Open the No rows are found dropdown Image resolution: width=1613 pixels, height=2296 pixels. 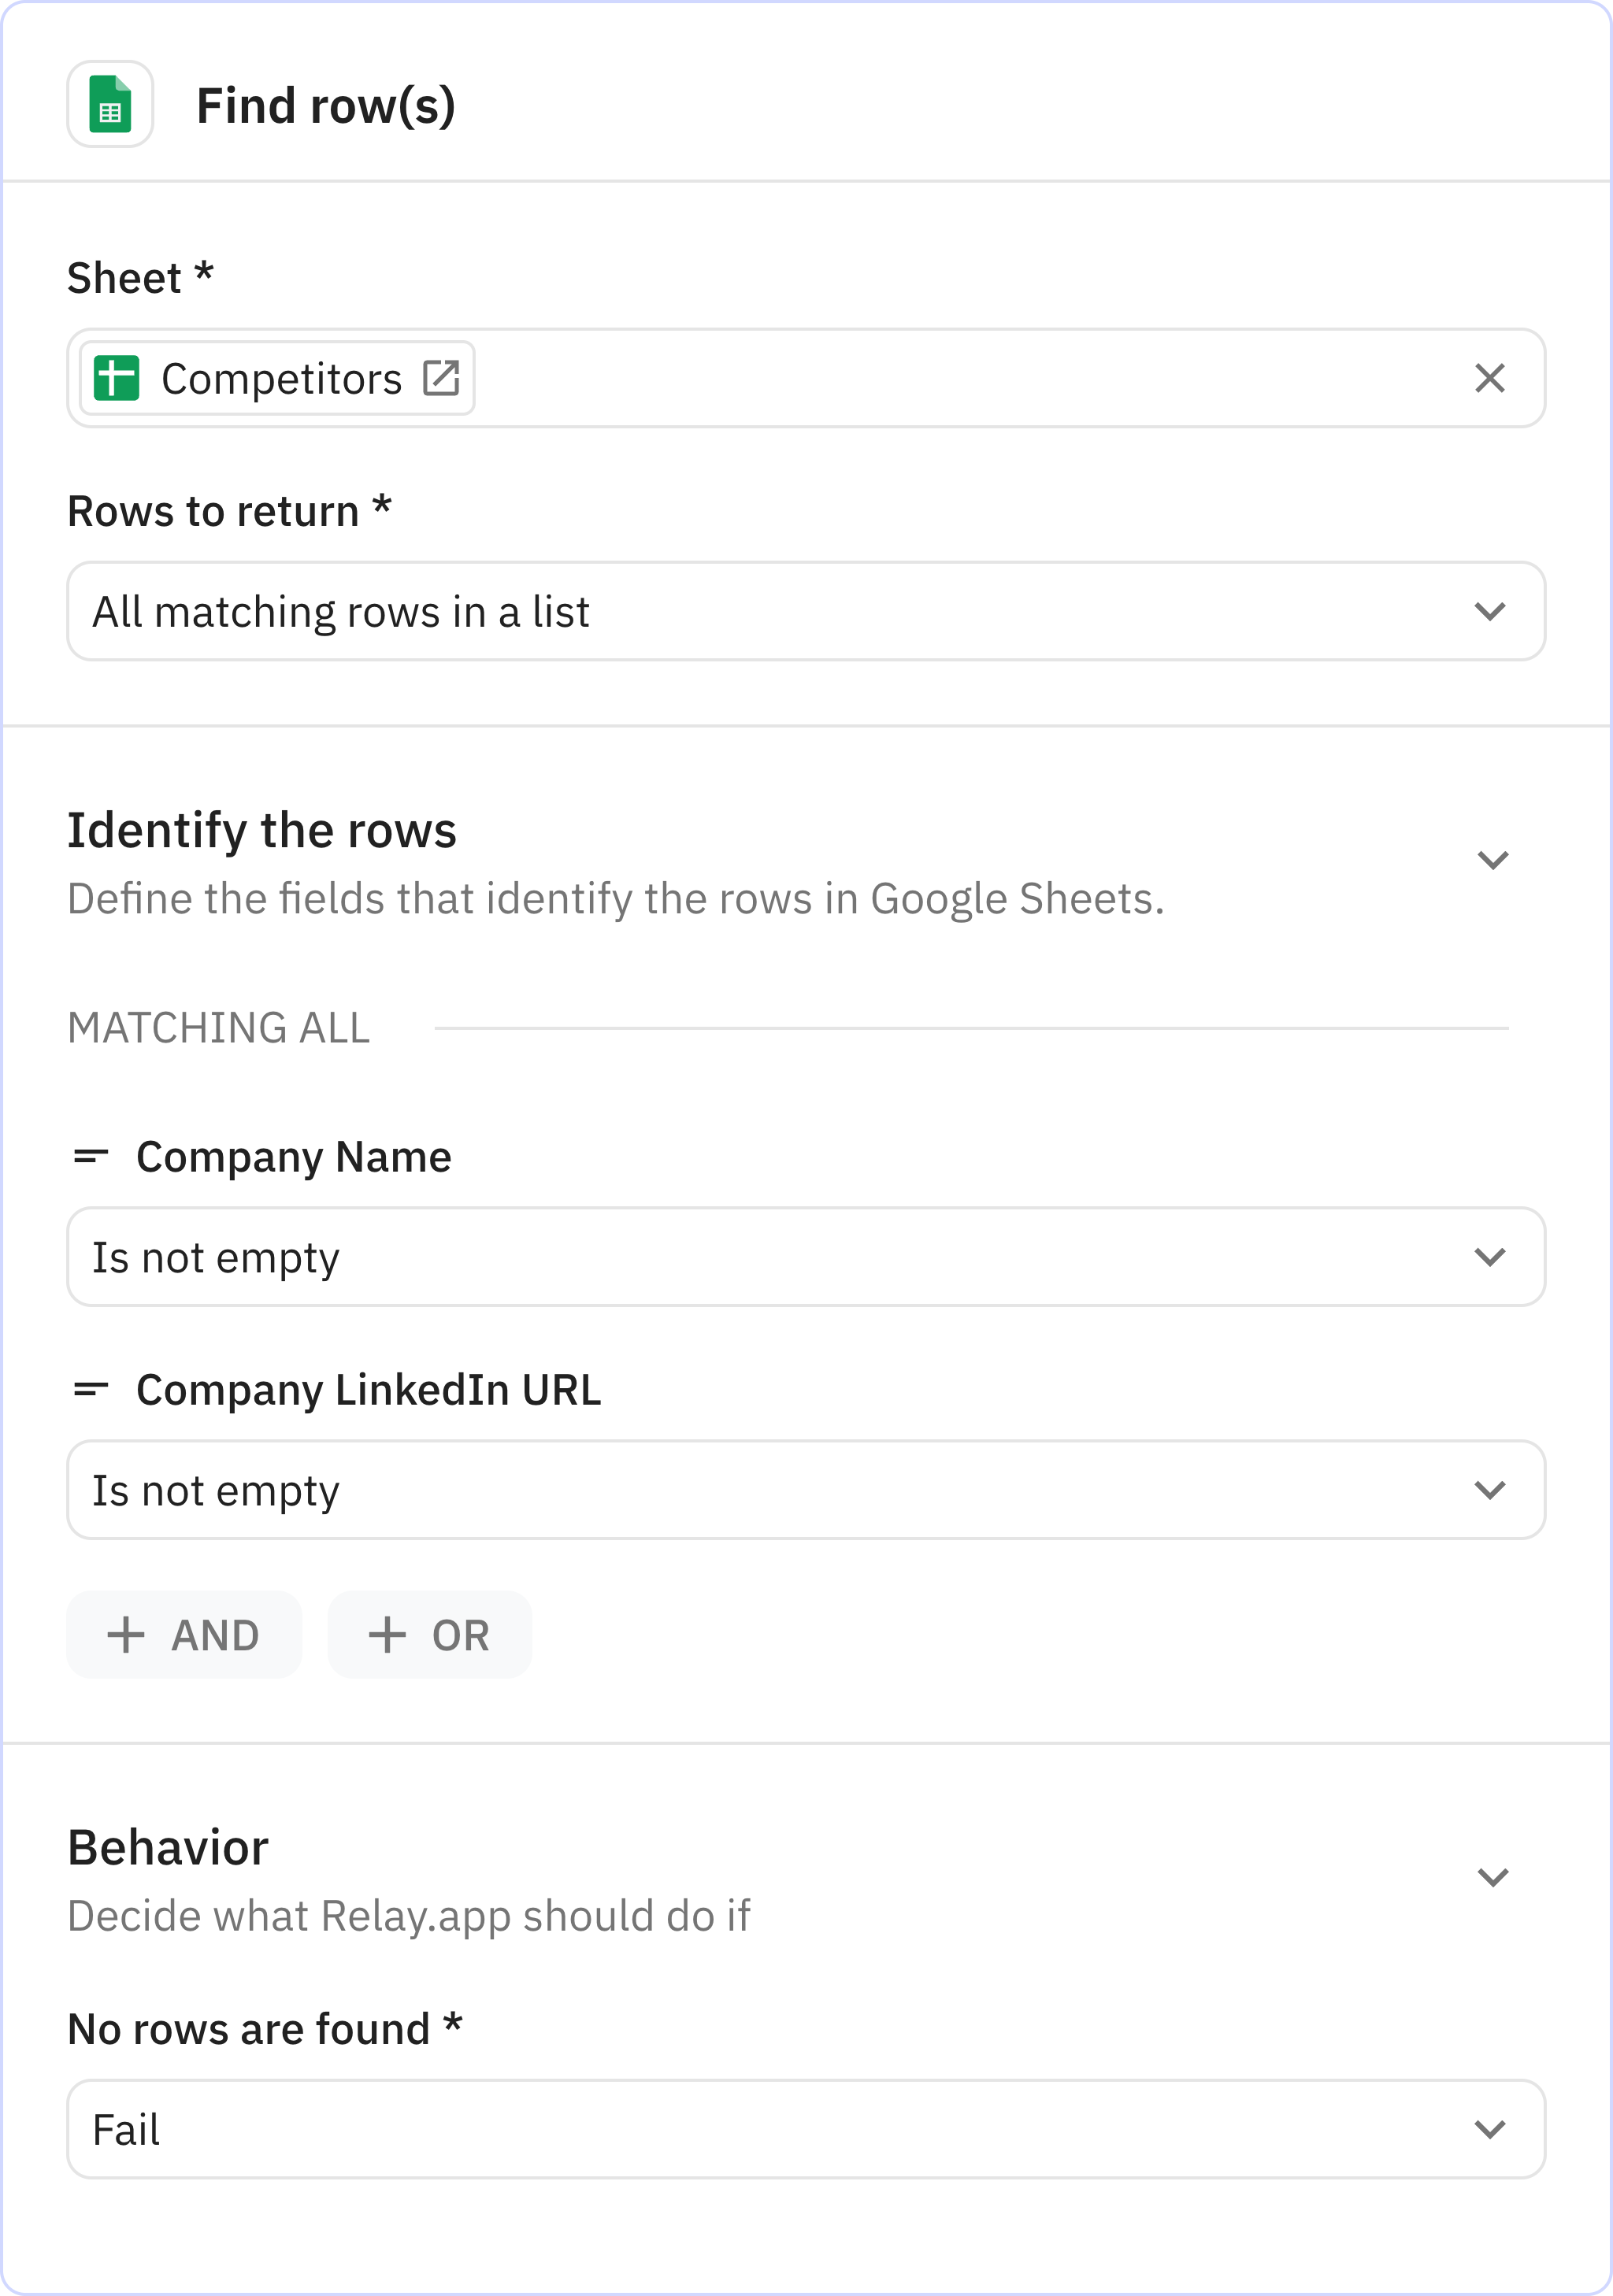[805, 2130]
